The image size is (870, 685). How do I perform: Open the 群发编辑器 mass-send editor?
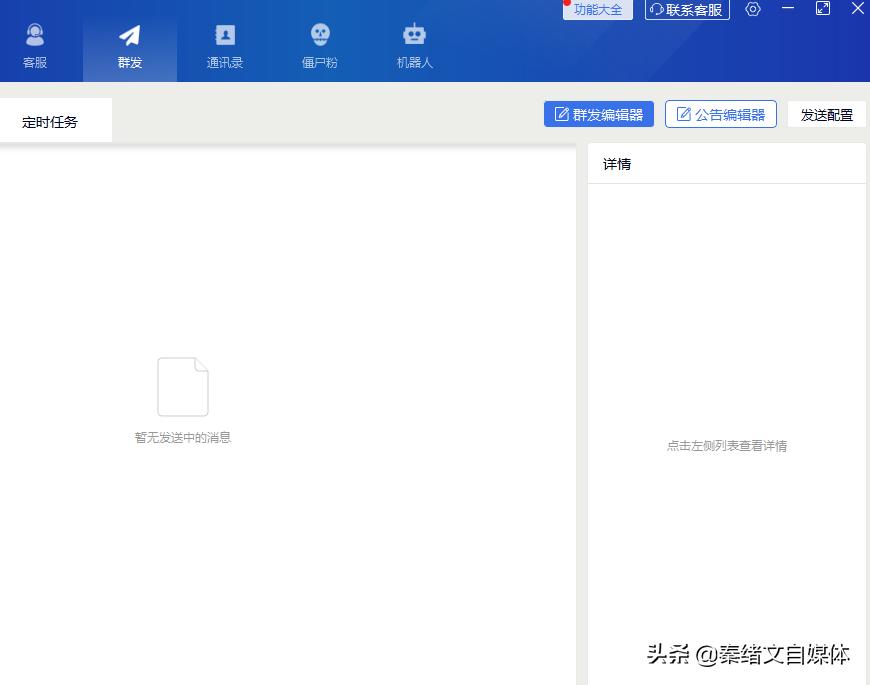(598, 113)
